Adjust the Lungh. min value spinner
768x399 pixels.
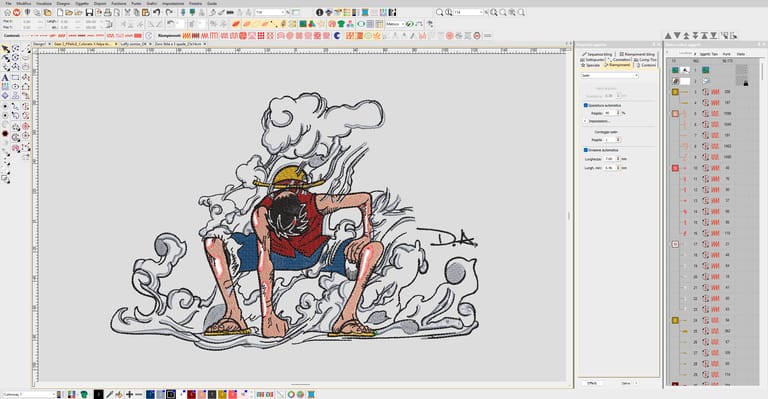click(618, 168)
